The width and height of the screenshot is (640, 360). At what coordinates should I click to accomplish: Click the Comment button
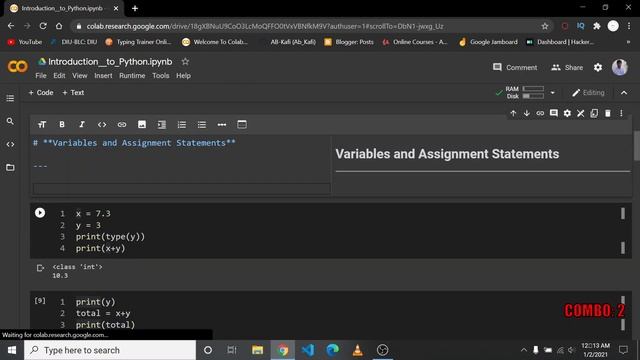(515, 67)
